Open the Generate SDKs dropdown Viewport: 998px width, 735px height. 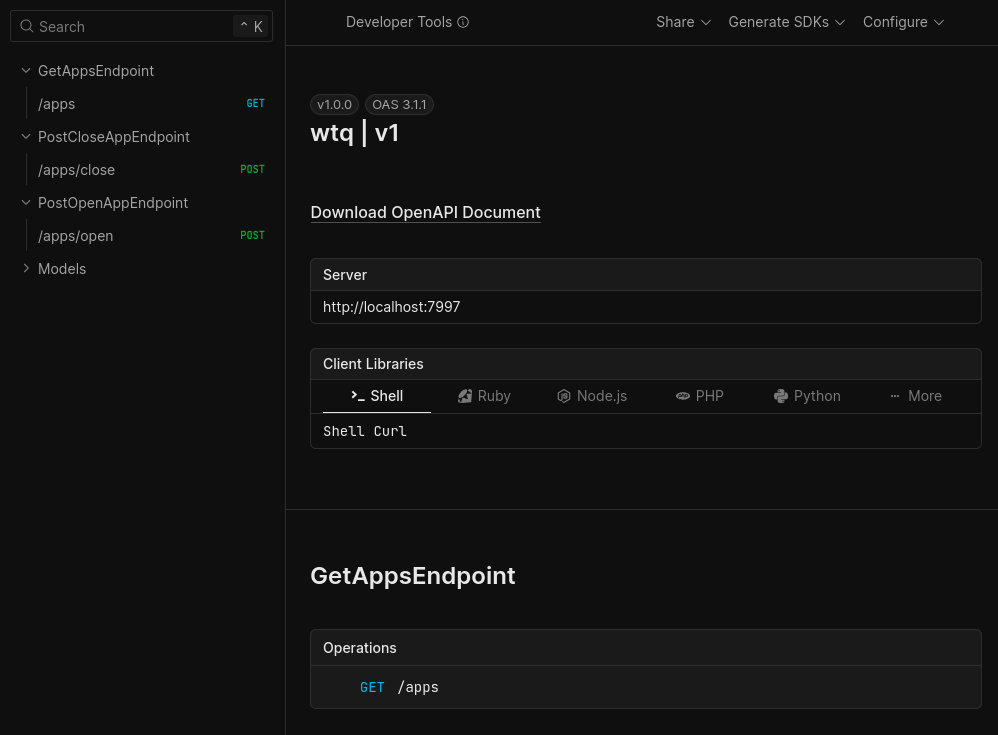pyautogui.click(x=787, y=21)
